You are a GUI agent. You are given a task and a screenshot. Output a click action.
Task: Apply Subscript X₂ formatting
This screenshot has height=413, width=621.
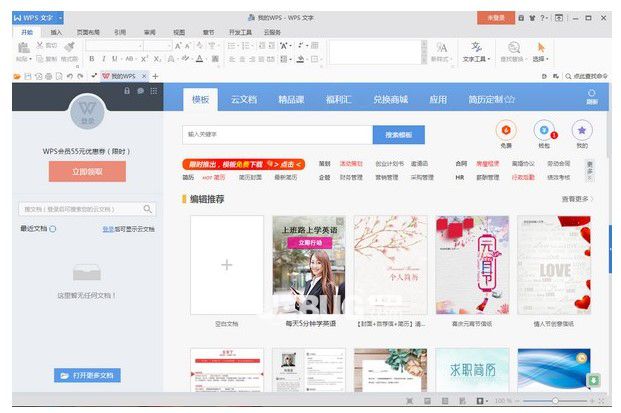coord(157,59)
